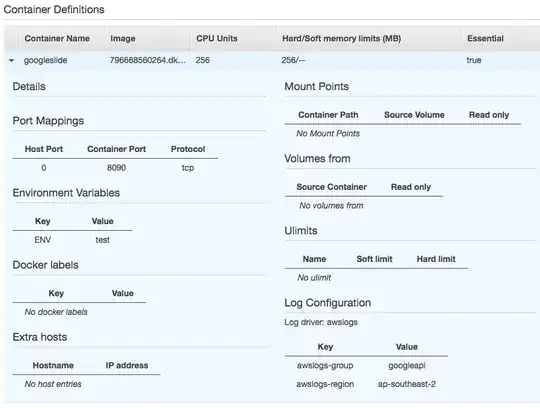Click the Docker labels heading
Image resolution: width=540 pixels, height=408 pixels.
tap(45, 265)
